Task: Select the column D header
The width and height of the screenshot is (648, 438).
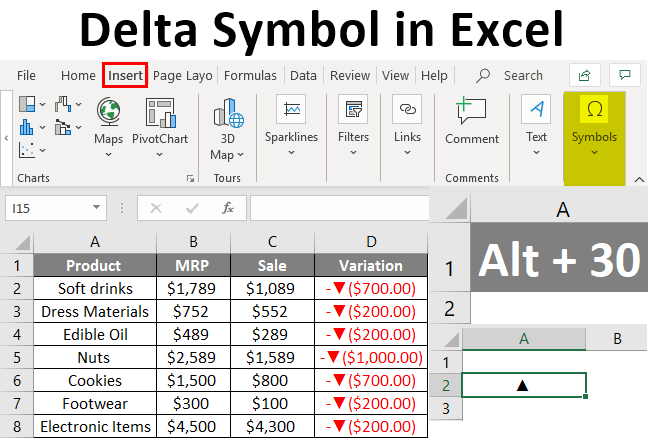Action: tap(371, 241)
